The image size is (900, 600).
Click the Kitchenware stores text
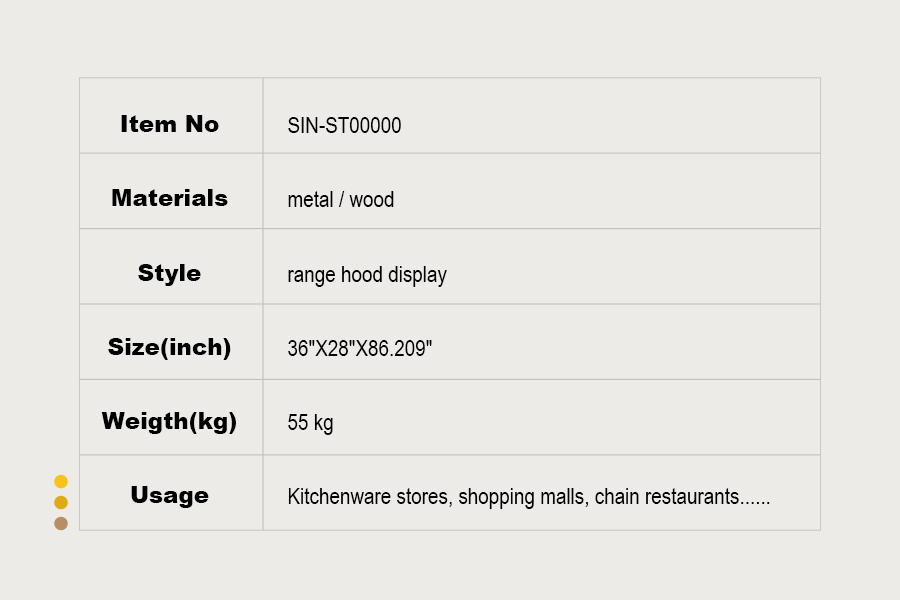click(x=369, y=497)
